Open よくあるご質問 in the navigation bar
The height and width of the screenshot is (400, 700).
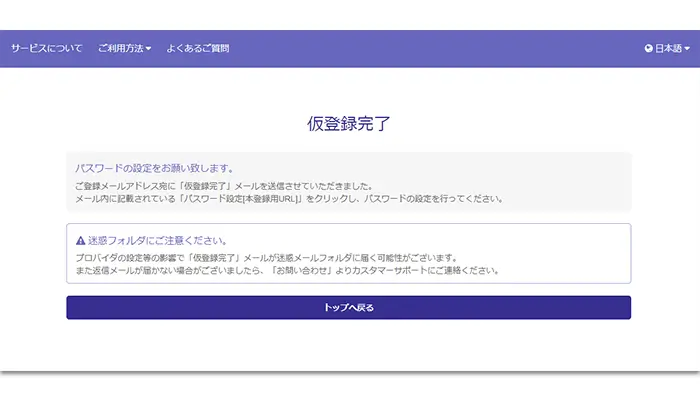(198, 48)
